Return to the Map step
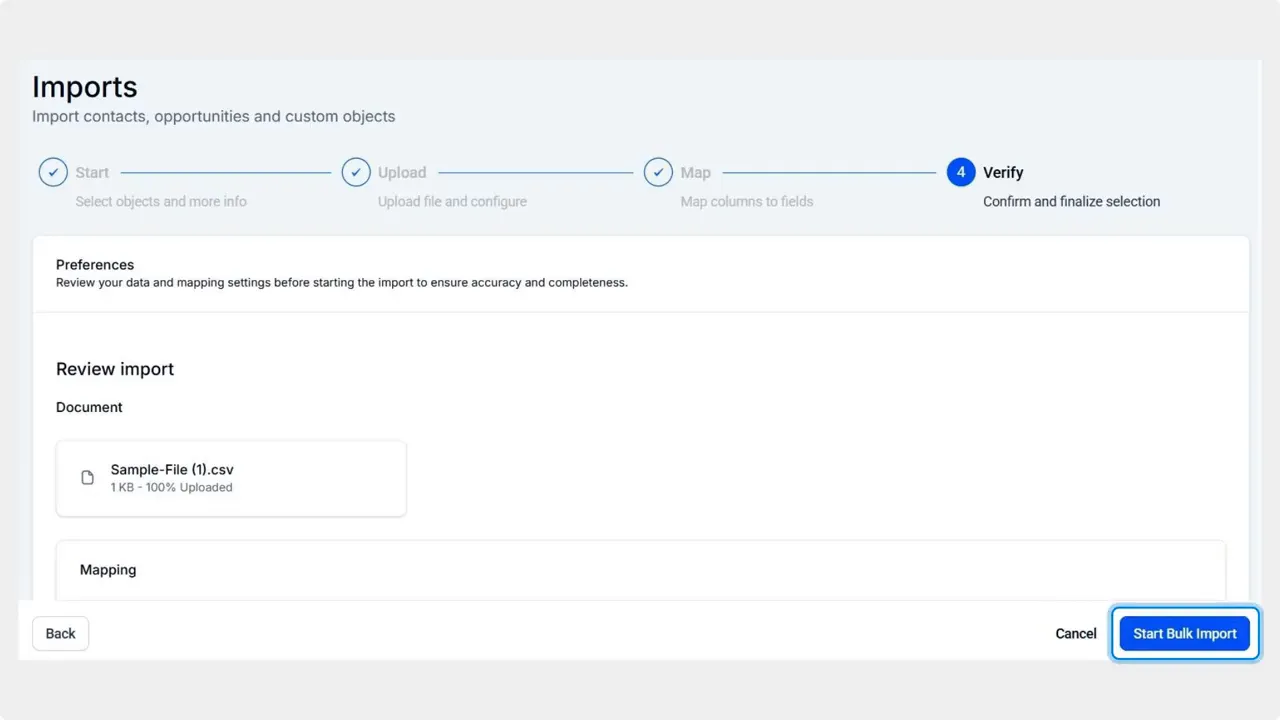This screenshot has height=720, width=1280. pos(696,172)
